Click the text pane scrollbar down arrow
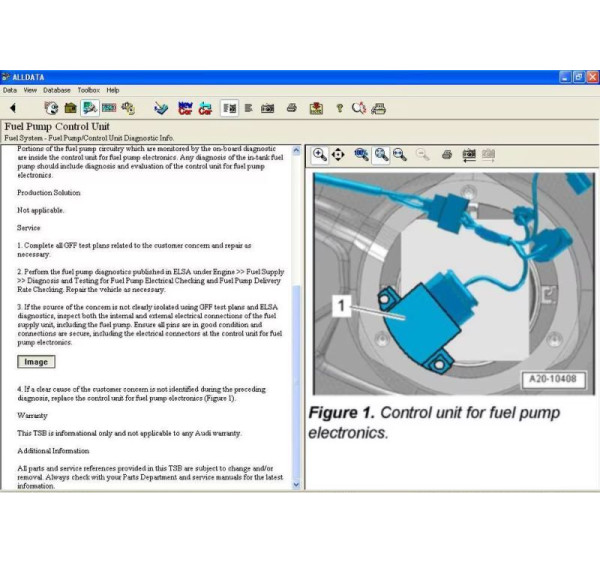 (x=296, y=484)
